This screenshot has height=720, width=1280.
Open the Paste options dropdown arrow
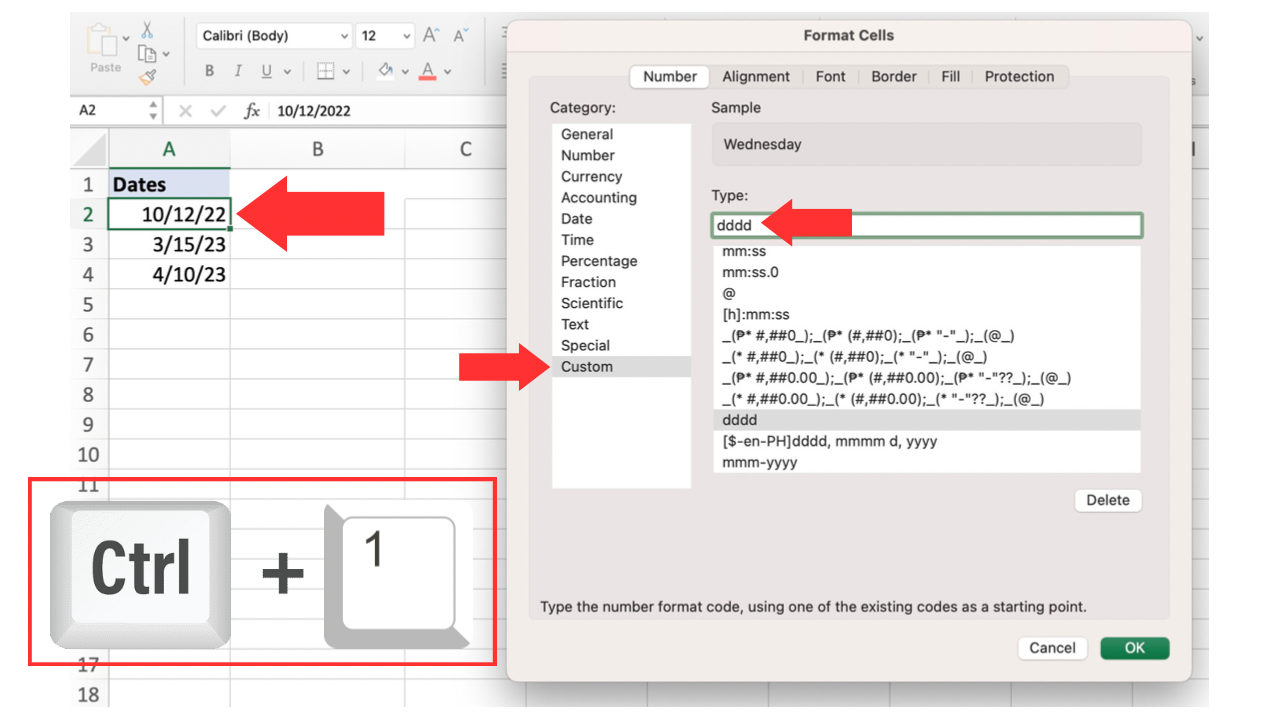[127, 39]
